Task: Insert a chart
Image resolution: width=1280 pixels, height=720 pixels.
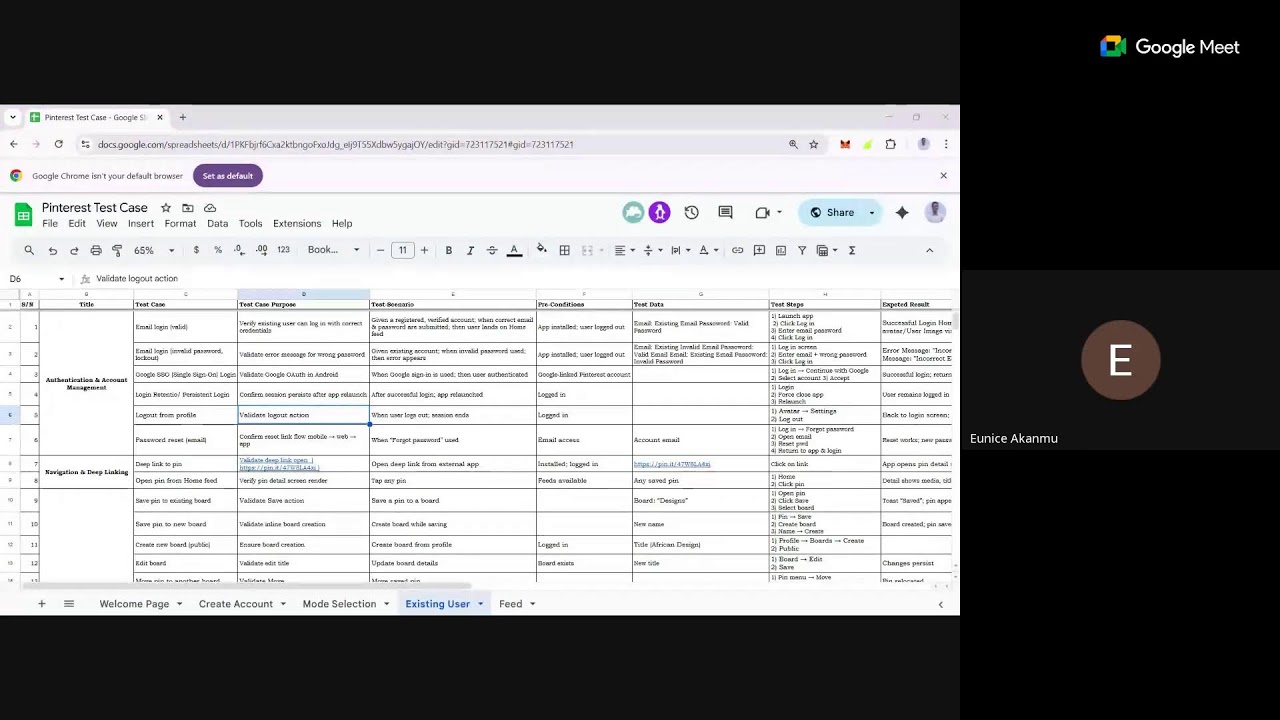Action: coord(781,250)
